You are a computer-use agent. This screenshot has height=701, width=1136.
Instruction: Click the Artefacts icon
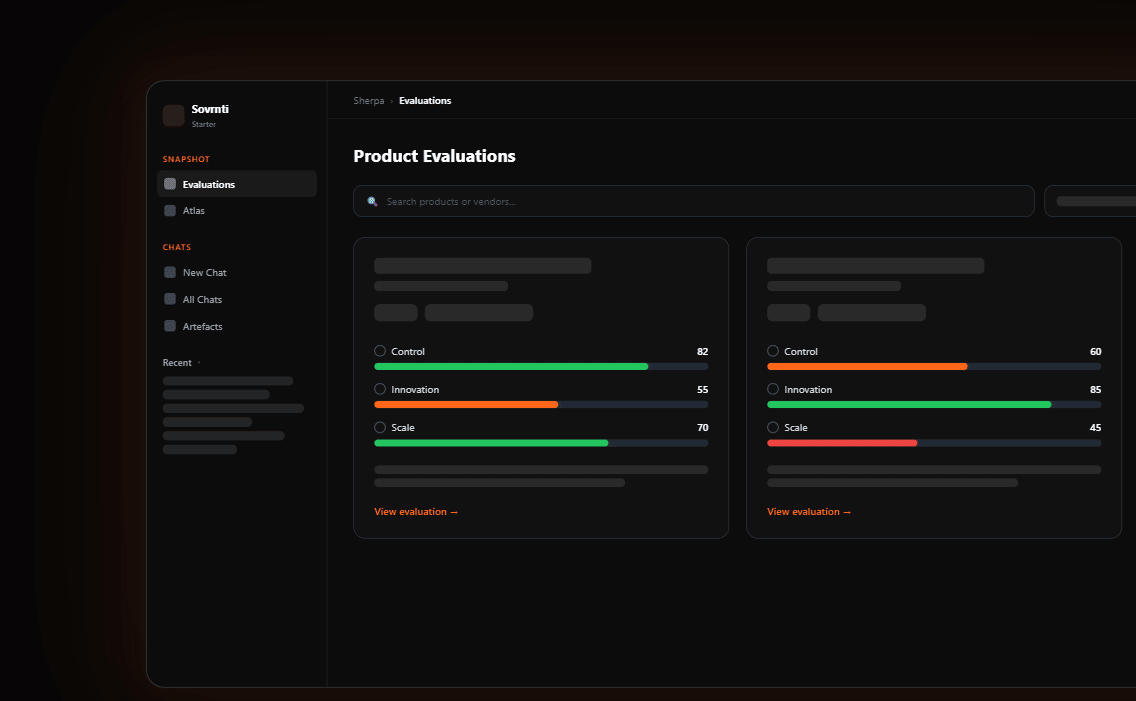coord(170,326)
